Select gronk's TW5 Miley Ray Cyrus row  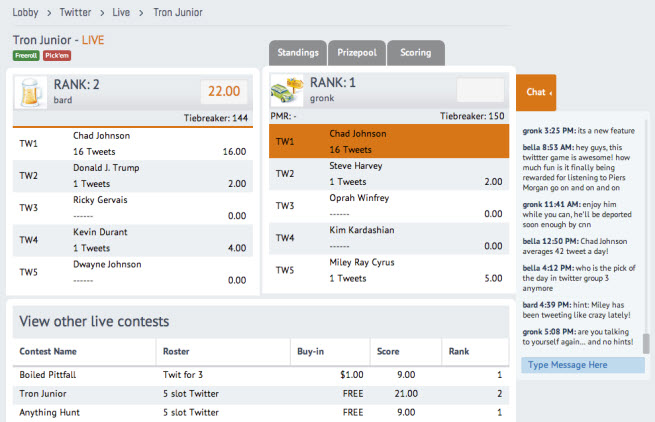(389, 270)
